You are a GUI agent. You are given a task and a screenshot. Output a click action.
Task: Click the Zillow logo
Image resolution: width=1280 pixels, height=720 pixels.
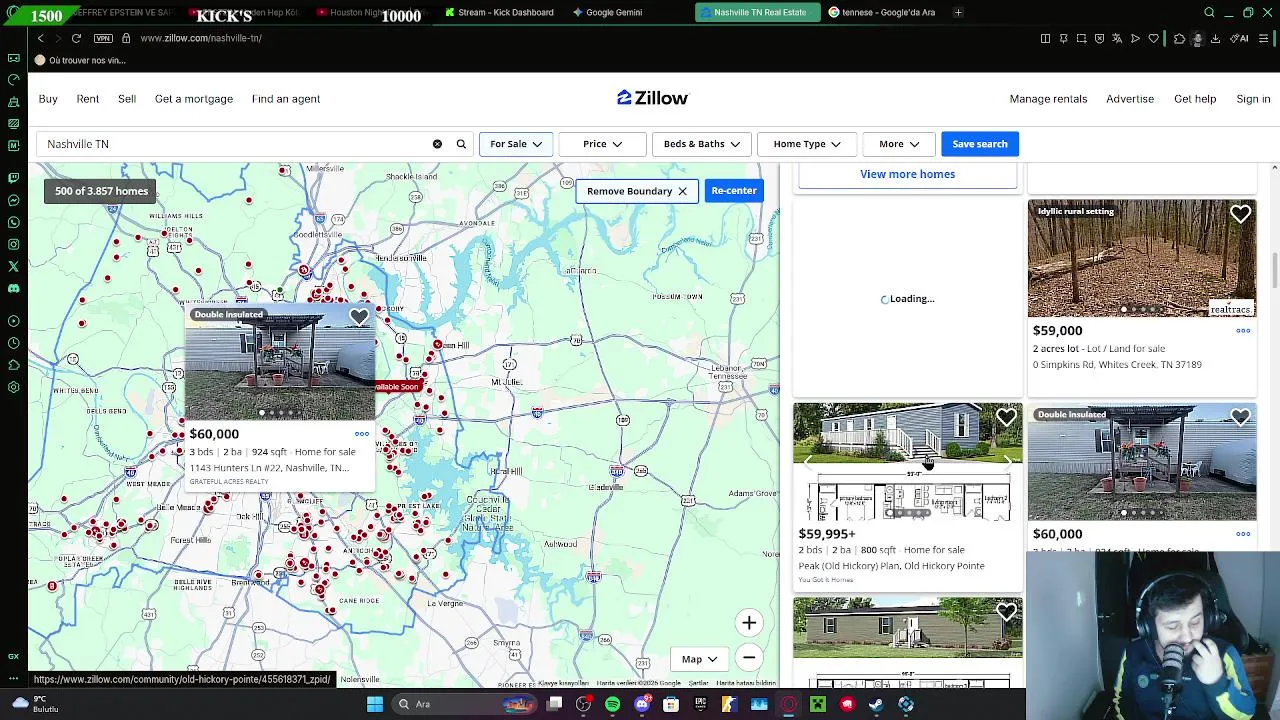[652, 98]
